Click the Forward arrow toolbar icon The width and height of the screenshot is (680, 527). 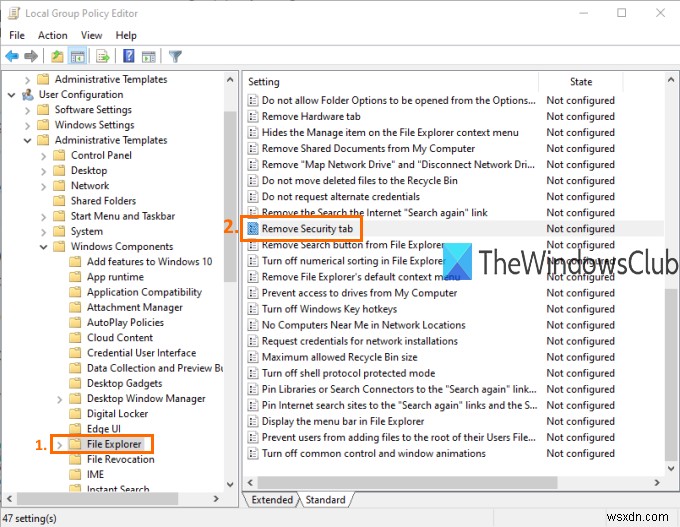pos(31,56)
